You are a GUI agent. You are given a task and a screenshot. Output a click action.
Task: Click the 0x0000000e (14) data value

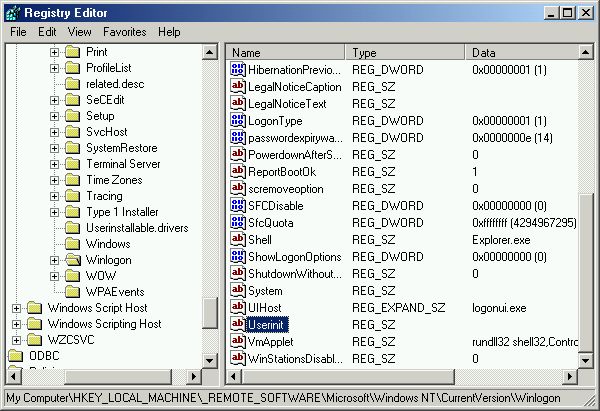512,138
